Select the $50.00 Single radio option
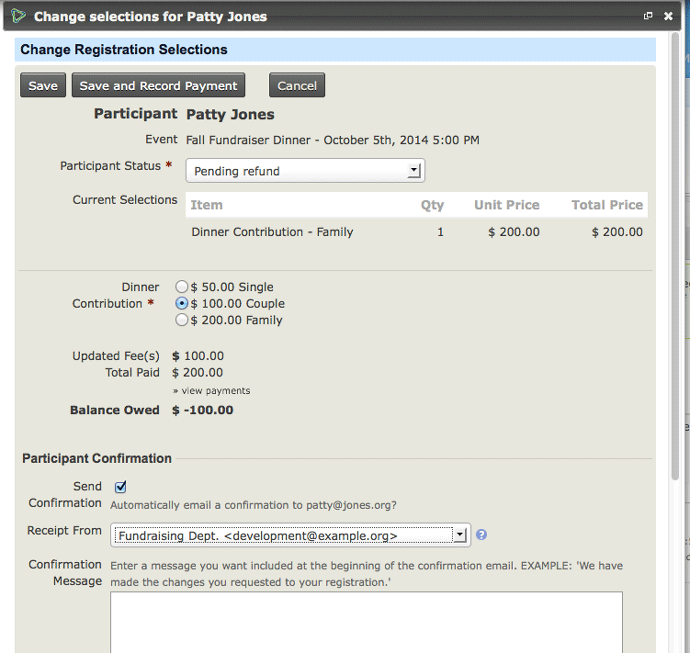 point(181,287)
